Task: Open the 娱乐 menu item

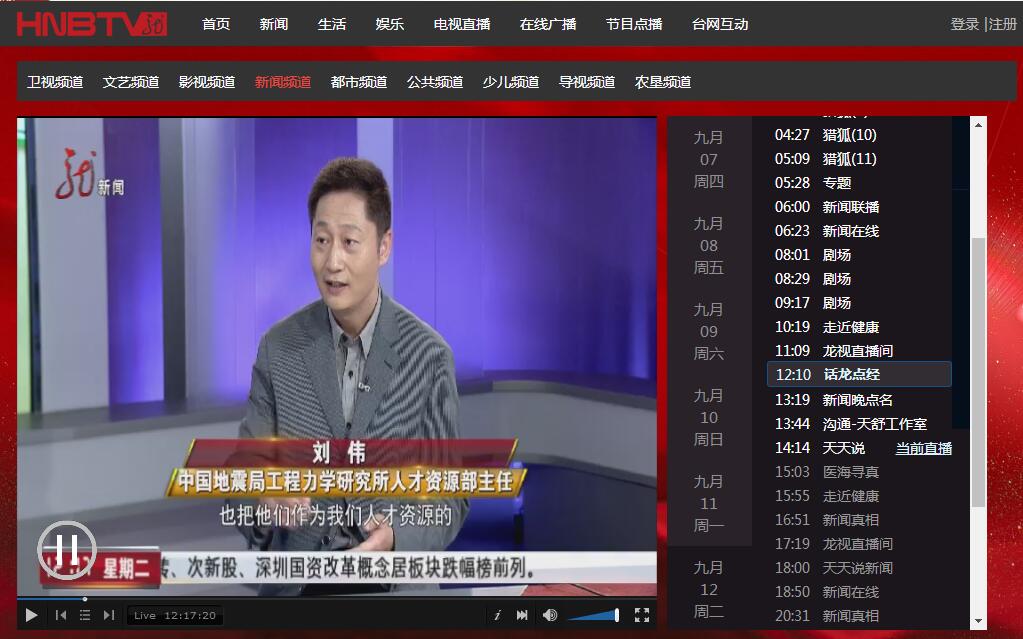Action: pyautogui.click(x=389, y=24)
